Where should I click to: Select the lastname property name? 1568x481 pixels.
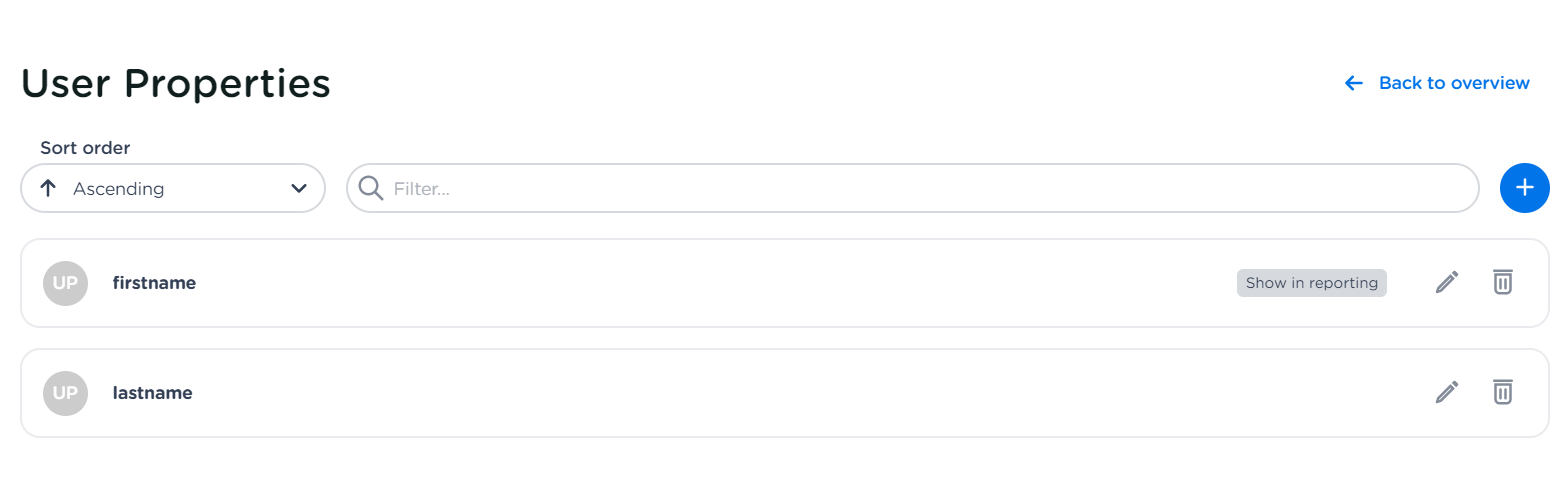pos(152,393)
